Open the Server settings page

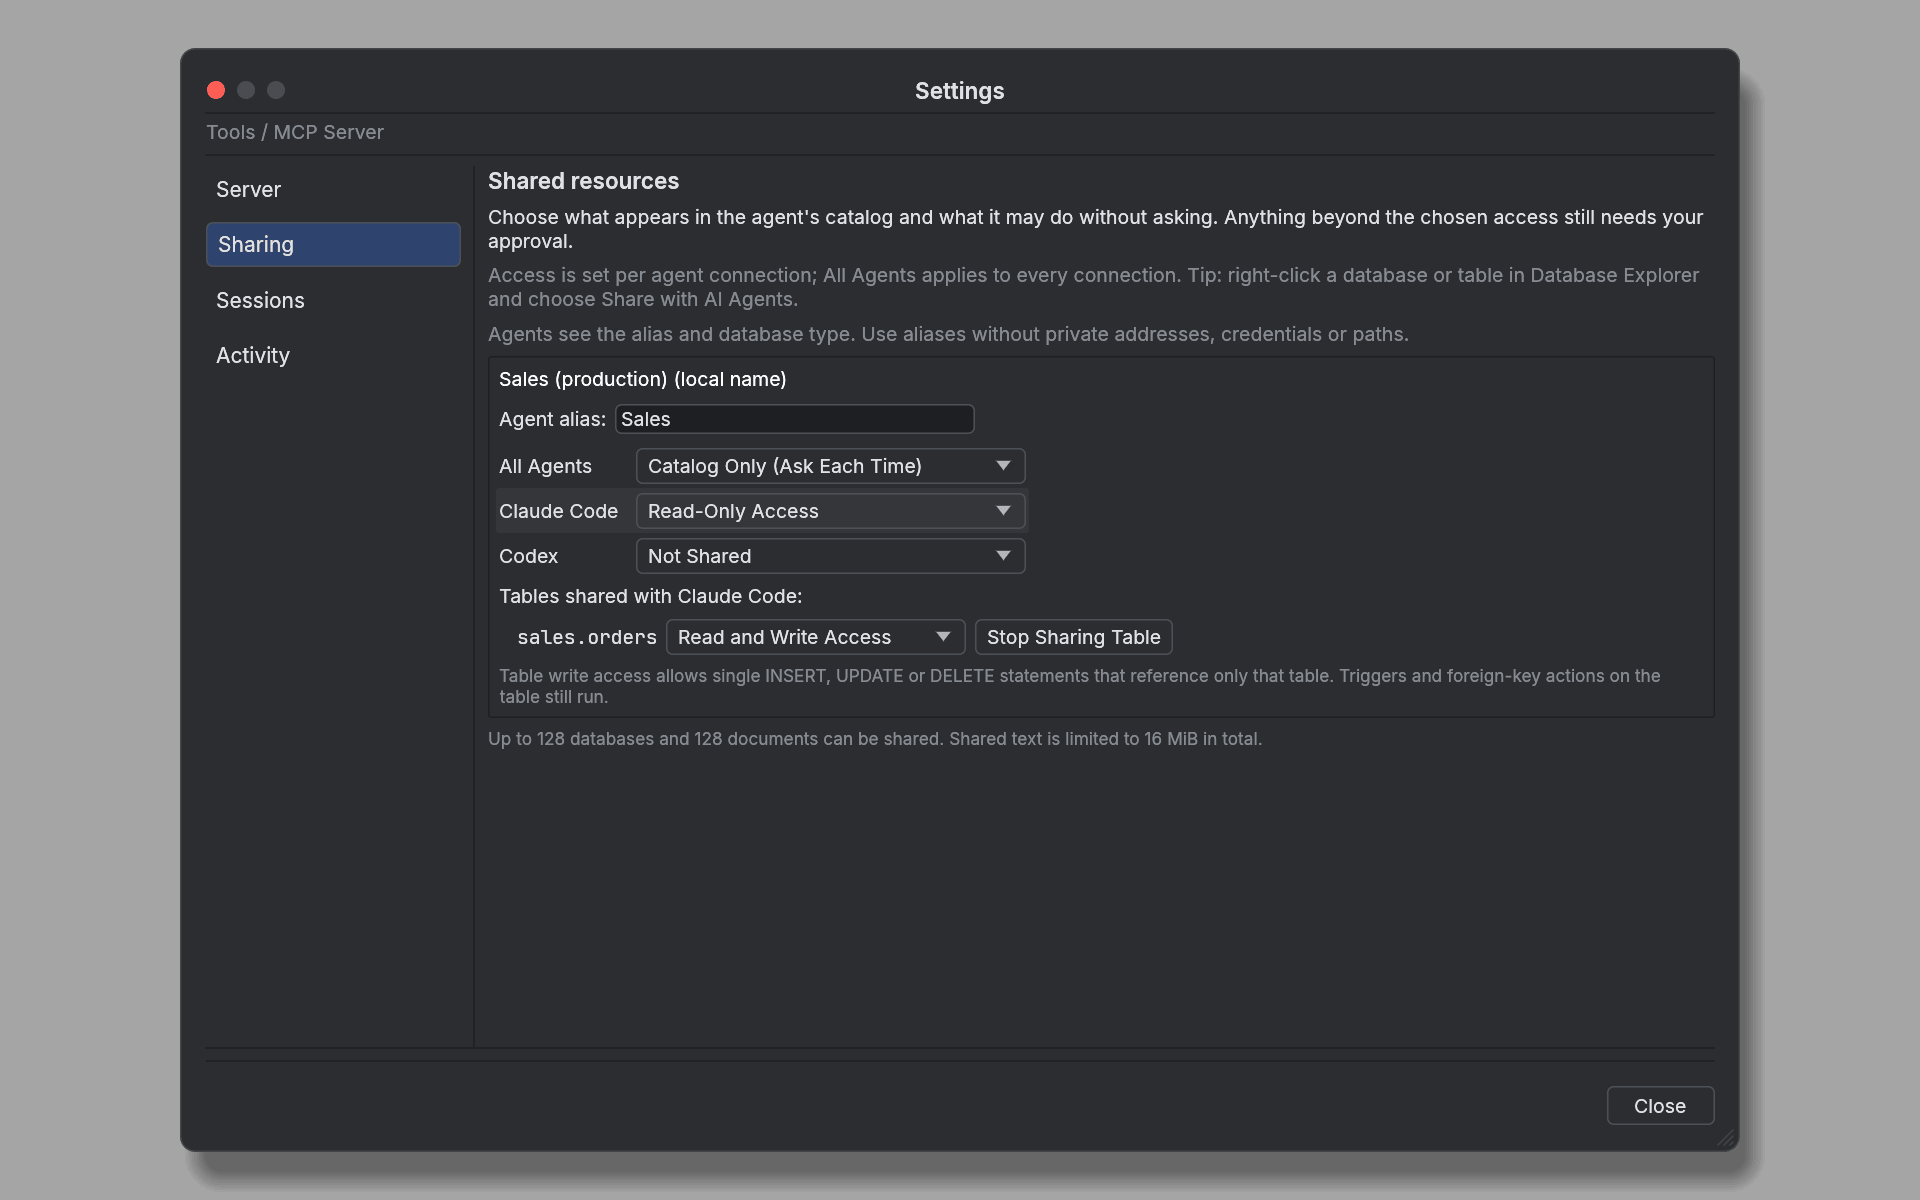point(333,190)
